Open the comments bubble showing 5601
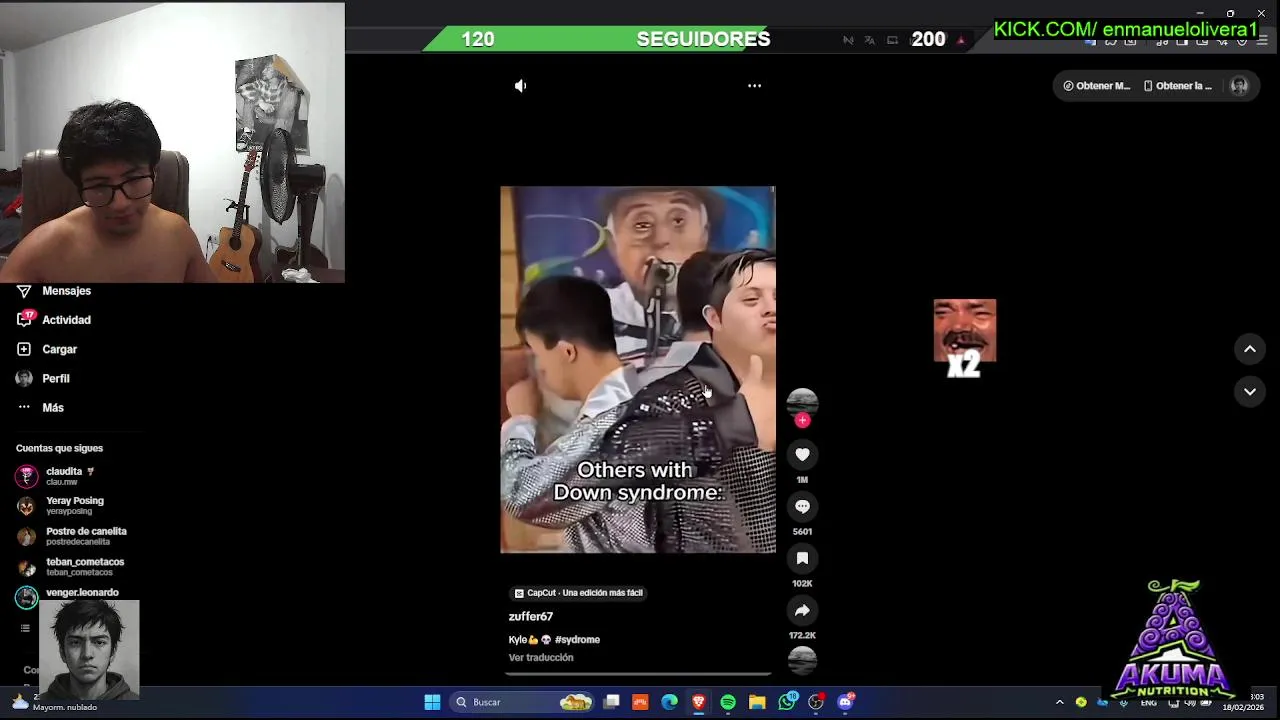The image size is (1280, 720). pyautogui.click(x=802, y=507)
